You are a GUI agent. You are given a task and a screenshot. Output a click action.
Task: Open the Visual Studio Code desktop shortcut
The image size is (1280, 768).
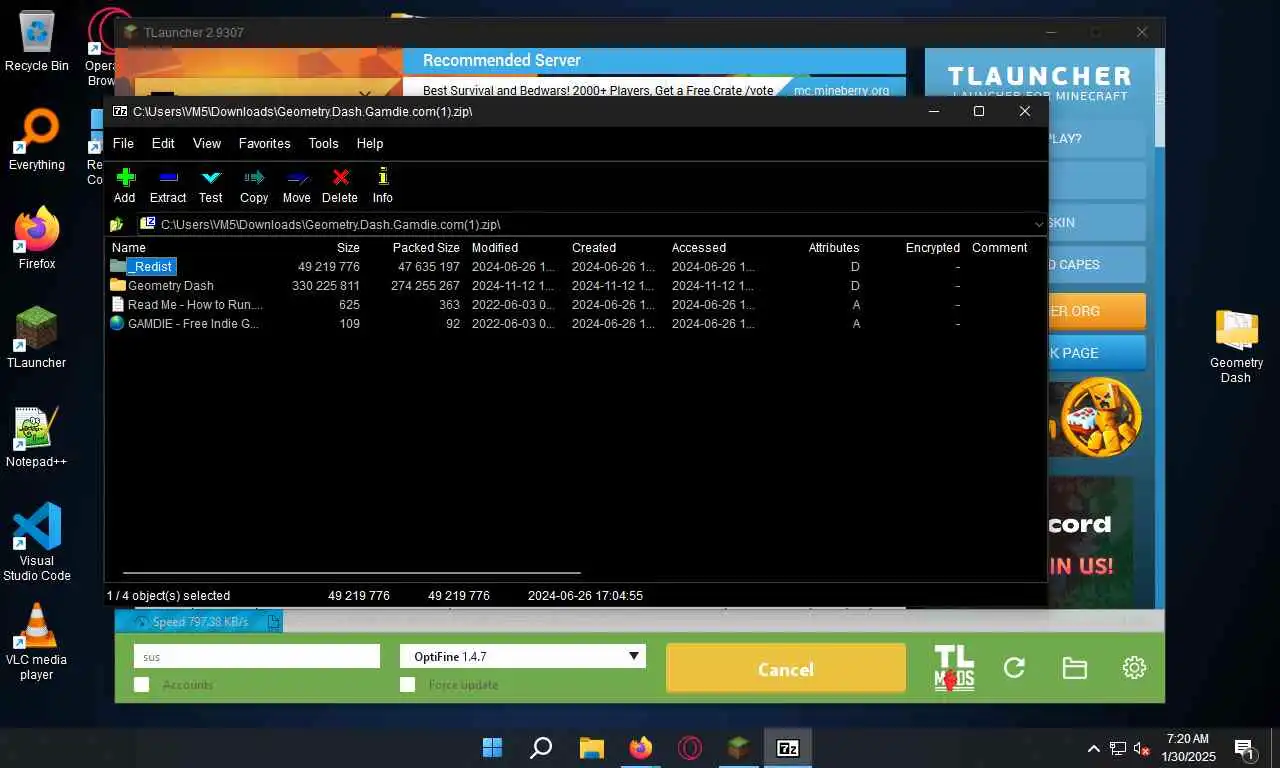(37, 543)
